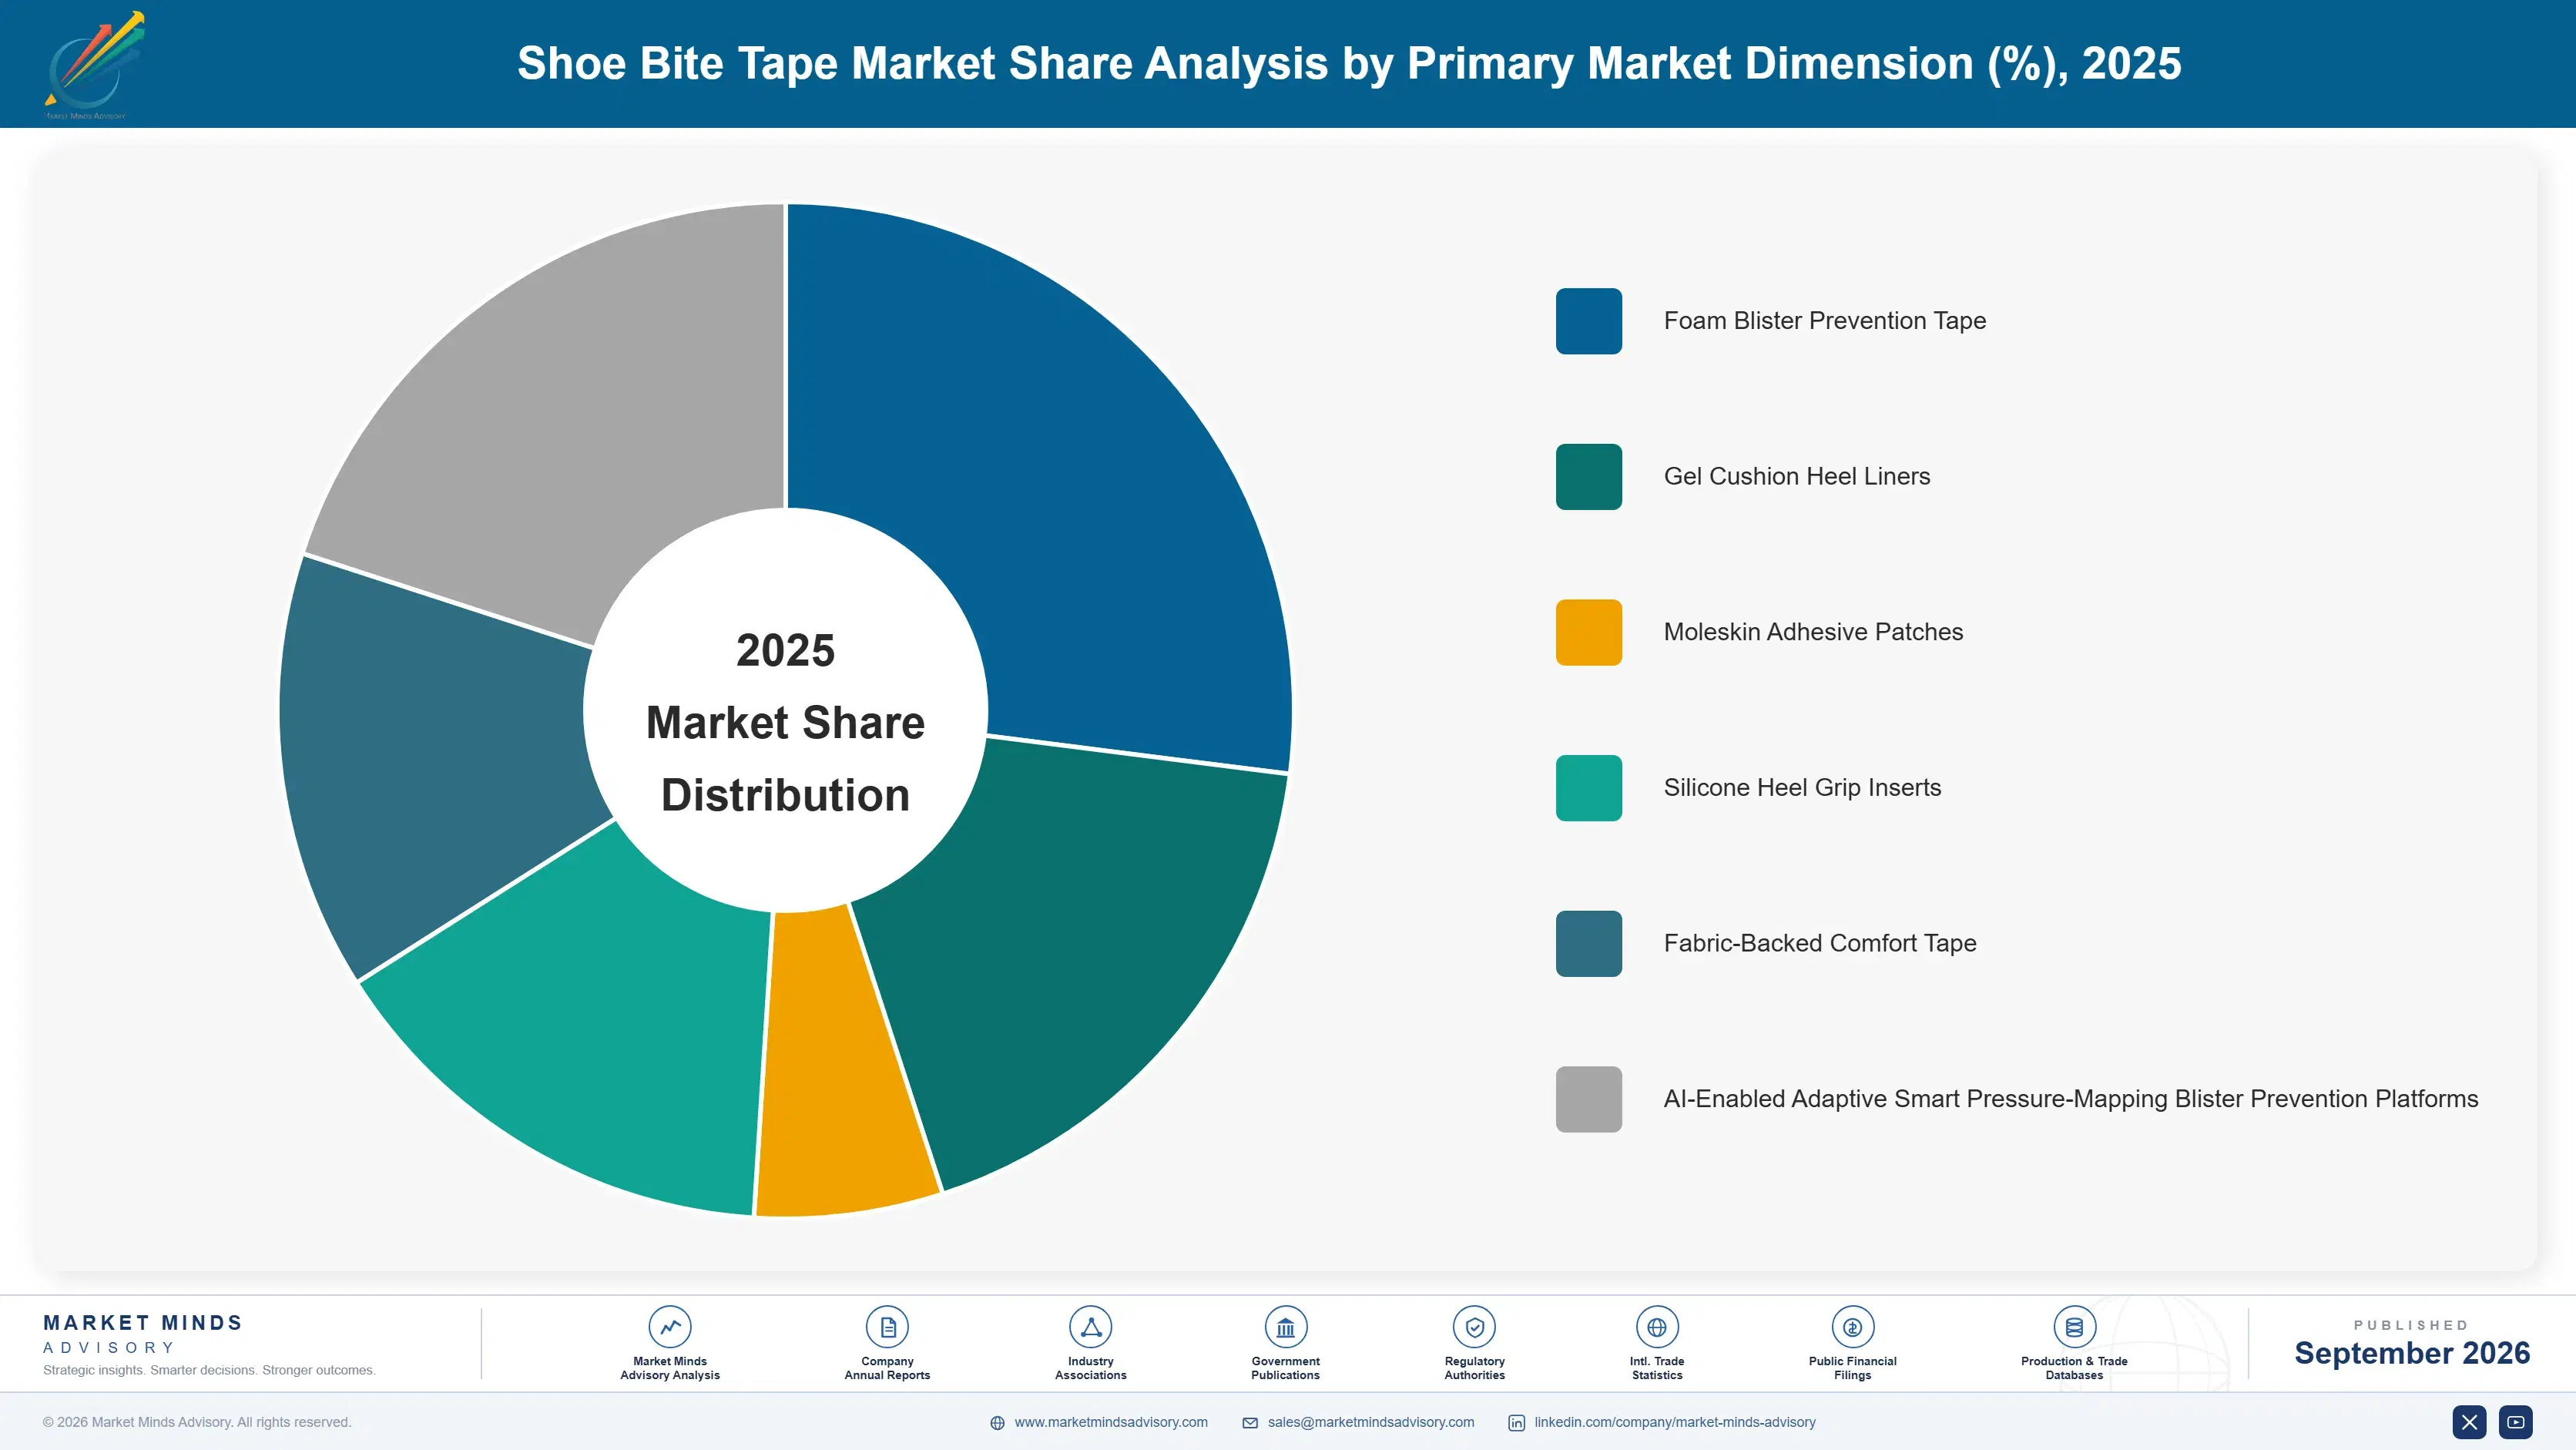Click the Regulatory Authorities shield icon

(1474, 1327)
